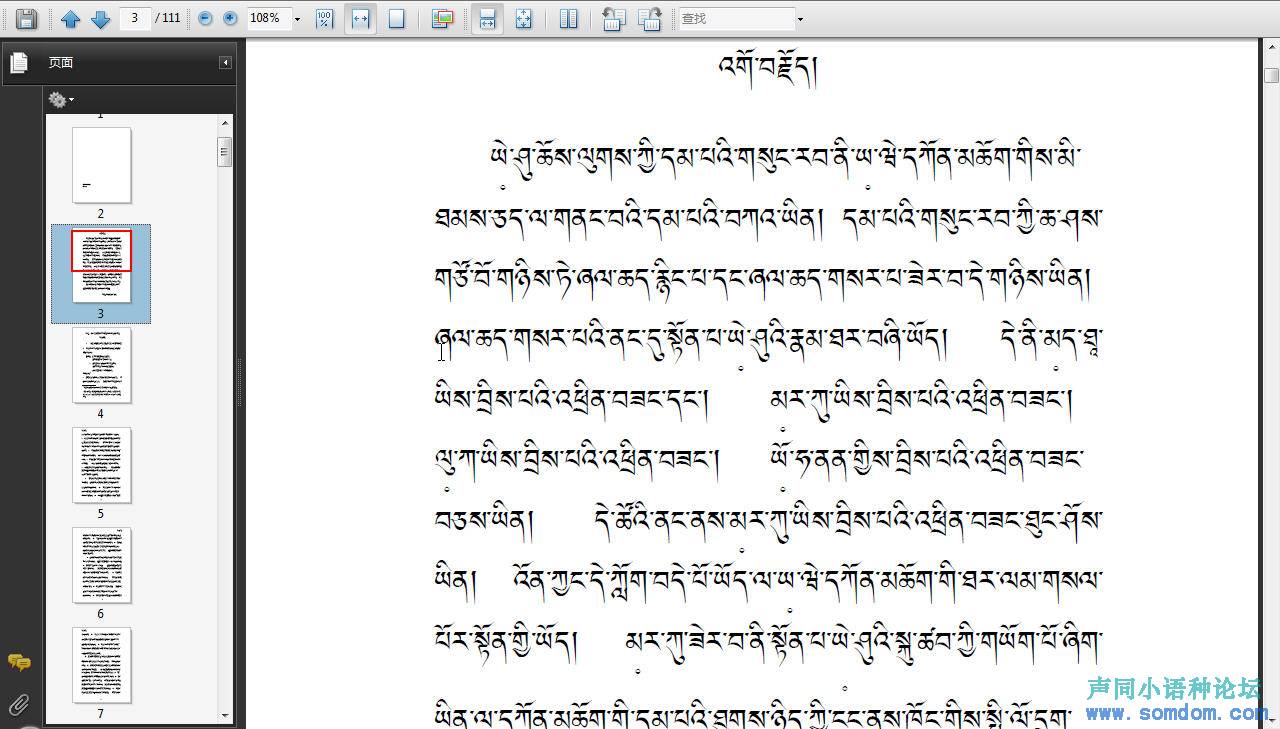Go to next page with down arrow
The image size is (1280, 729).
[x=101, y=18]
